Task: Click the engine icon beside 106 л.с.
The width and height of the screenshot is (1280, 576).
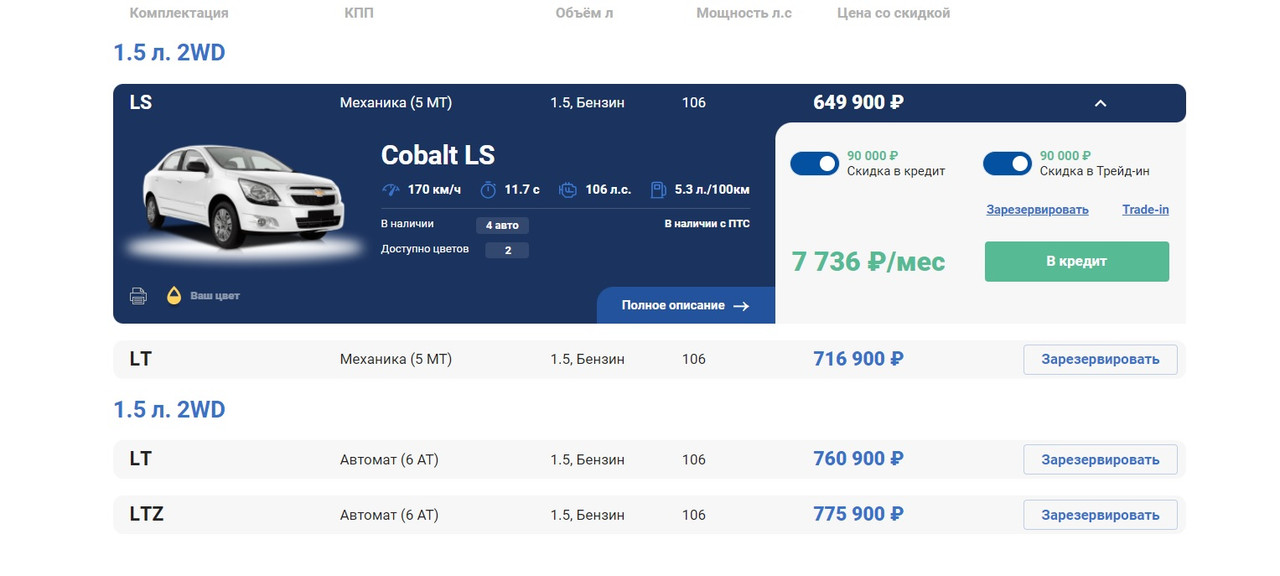Action: pos(567,189)
